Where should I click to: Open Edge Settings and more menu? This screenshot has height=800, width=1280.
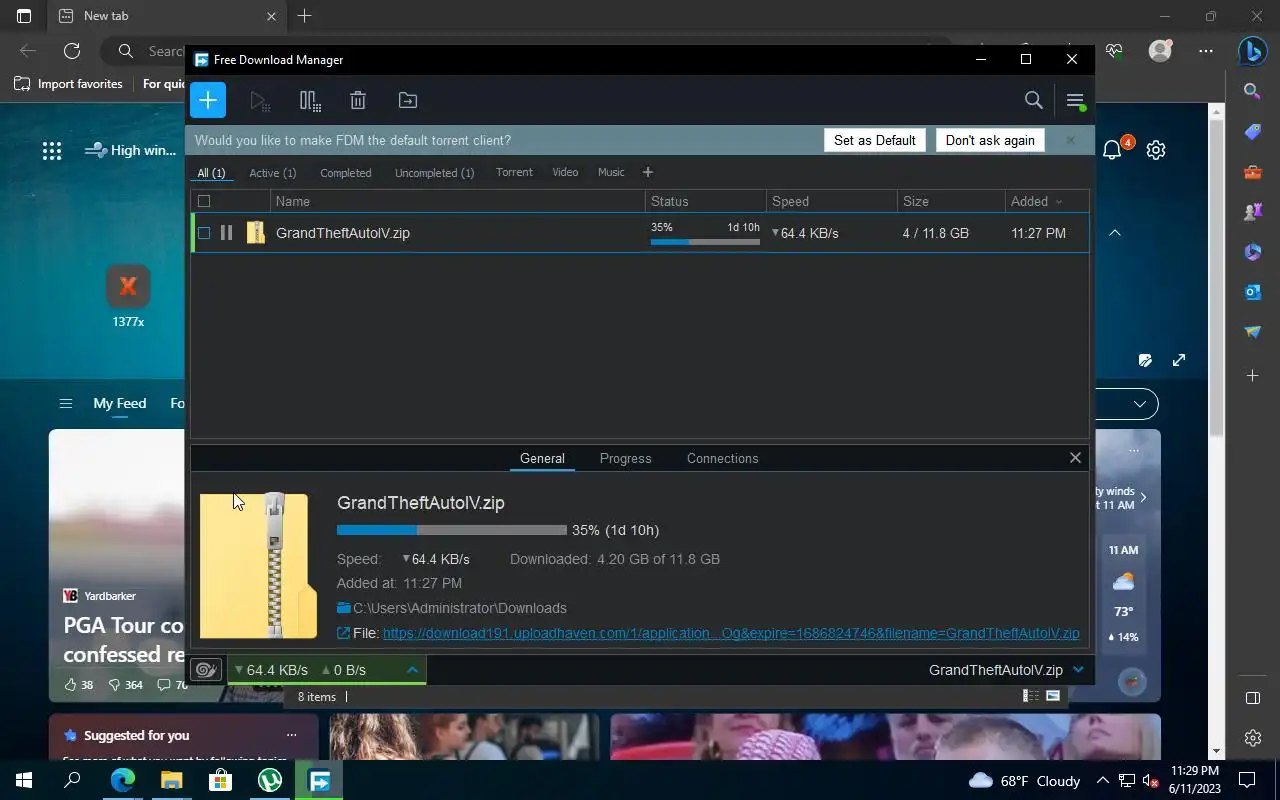[1206, 51]
